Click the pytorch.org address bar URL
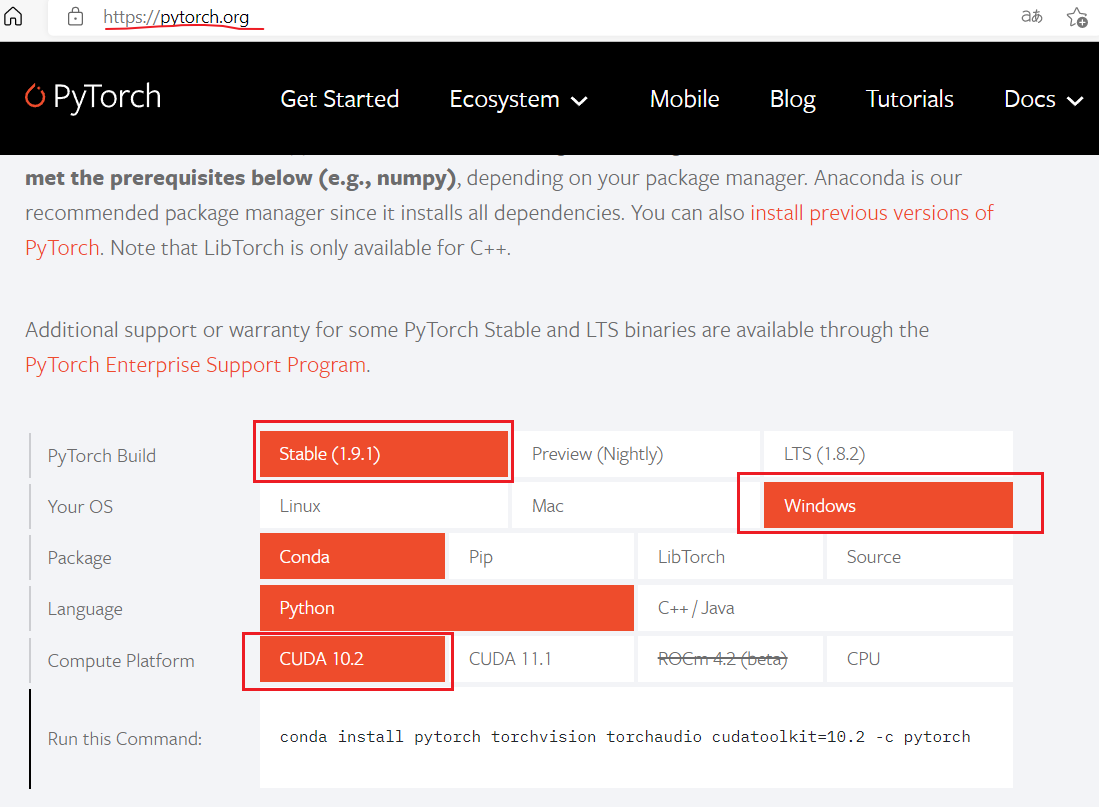This screenshot has width=1099, height=807. (176, 17)
